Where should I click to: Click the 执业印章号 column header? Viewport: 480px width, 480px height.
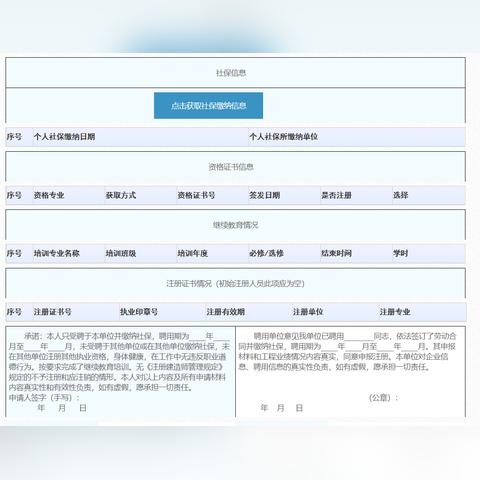pyautogui.click(x=139, y=312)
